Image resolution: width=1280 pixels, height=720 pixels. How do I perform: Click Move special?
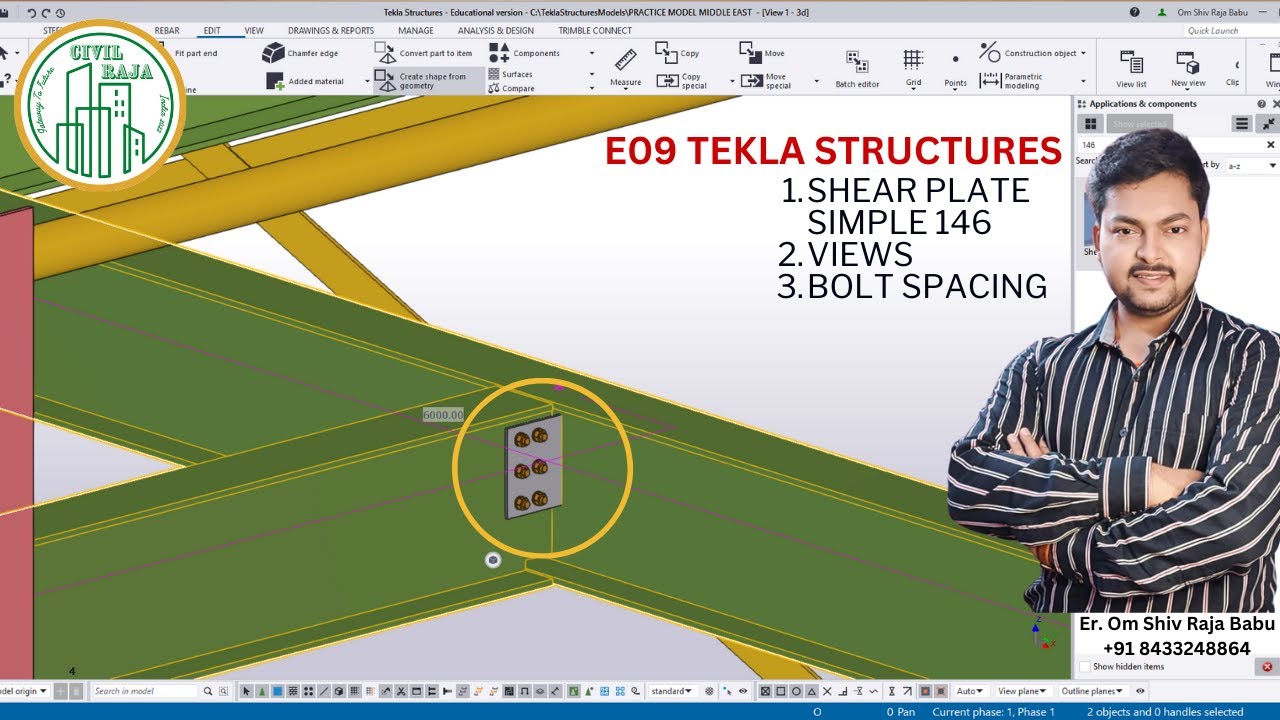click(766, 81)
